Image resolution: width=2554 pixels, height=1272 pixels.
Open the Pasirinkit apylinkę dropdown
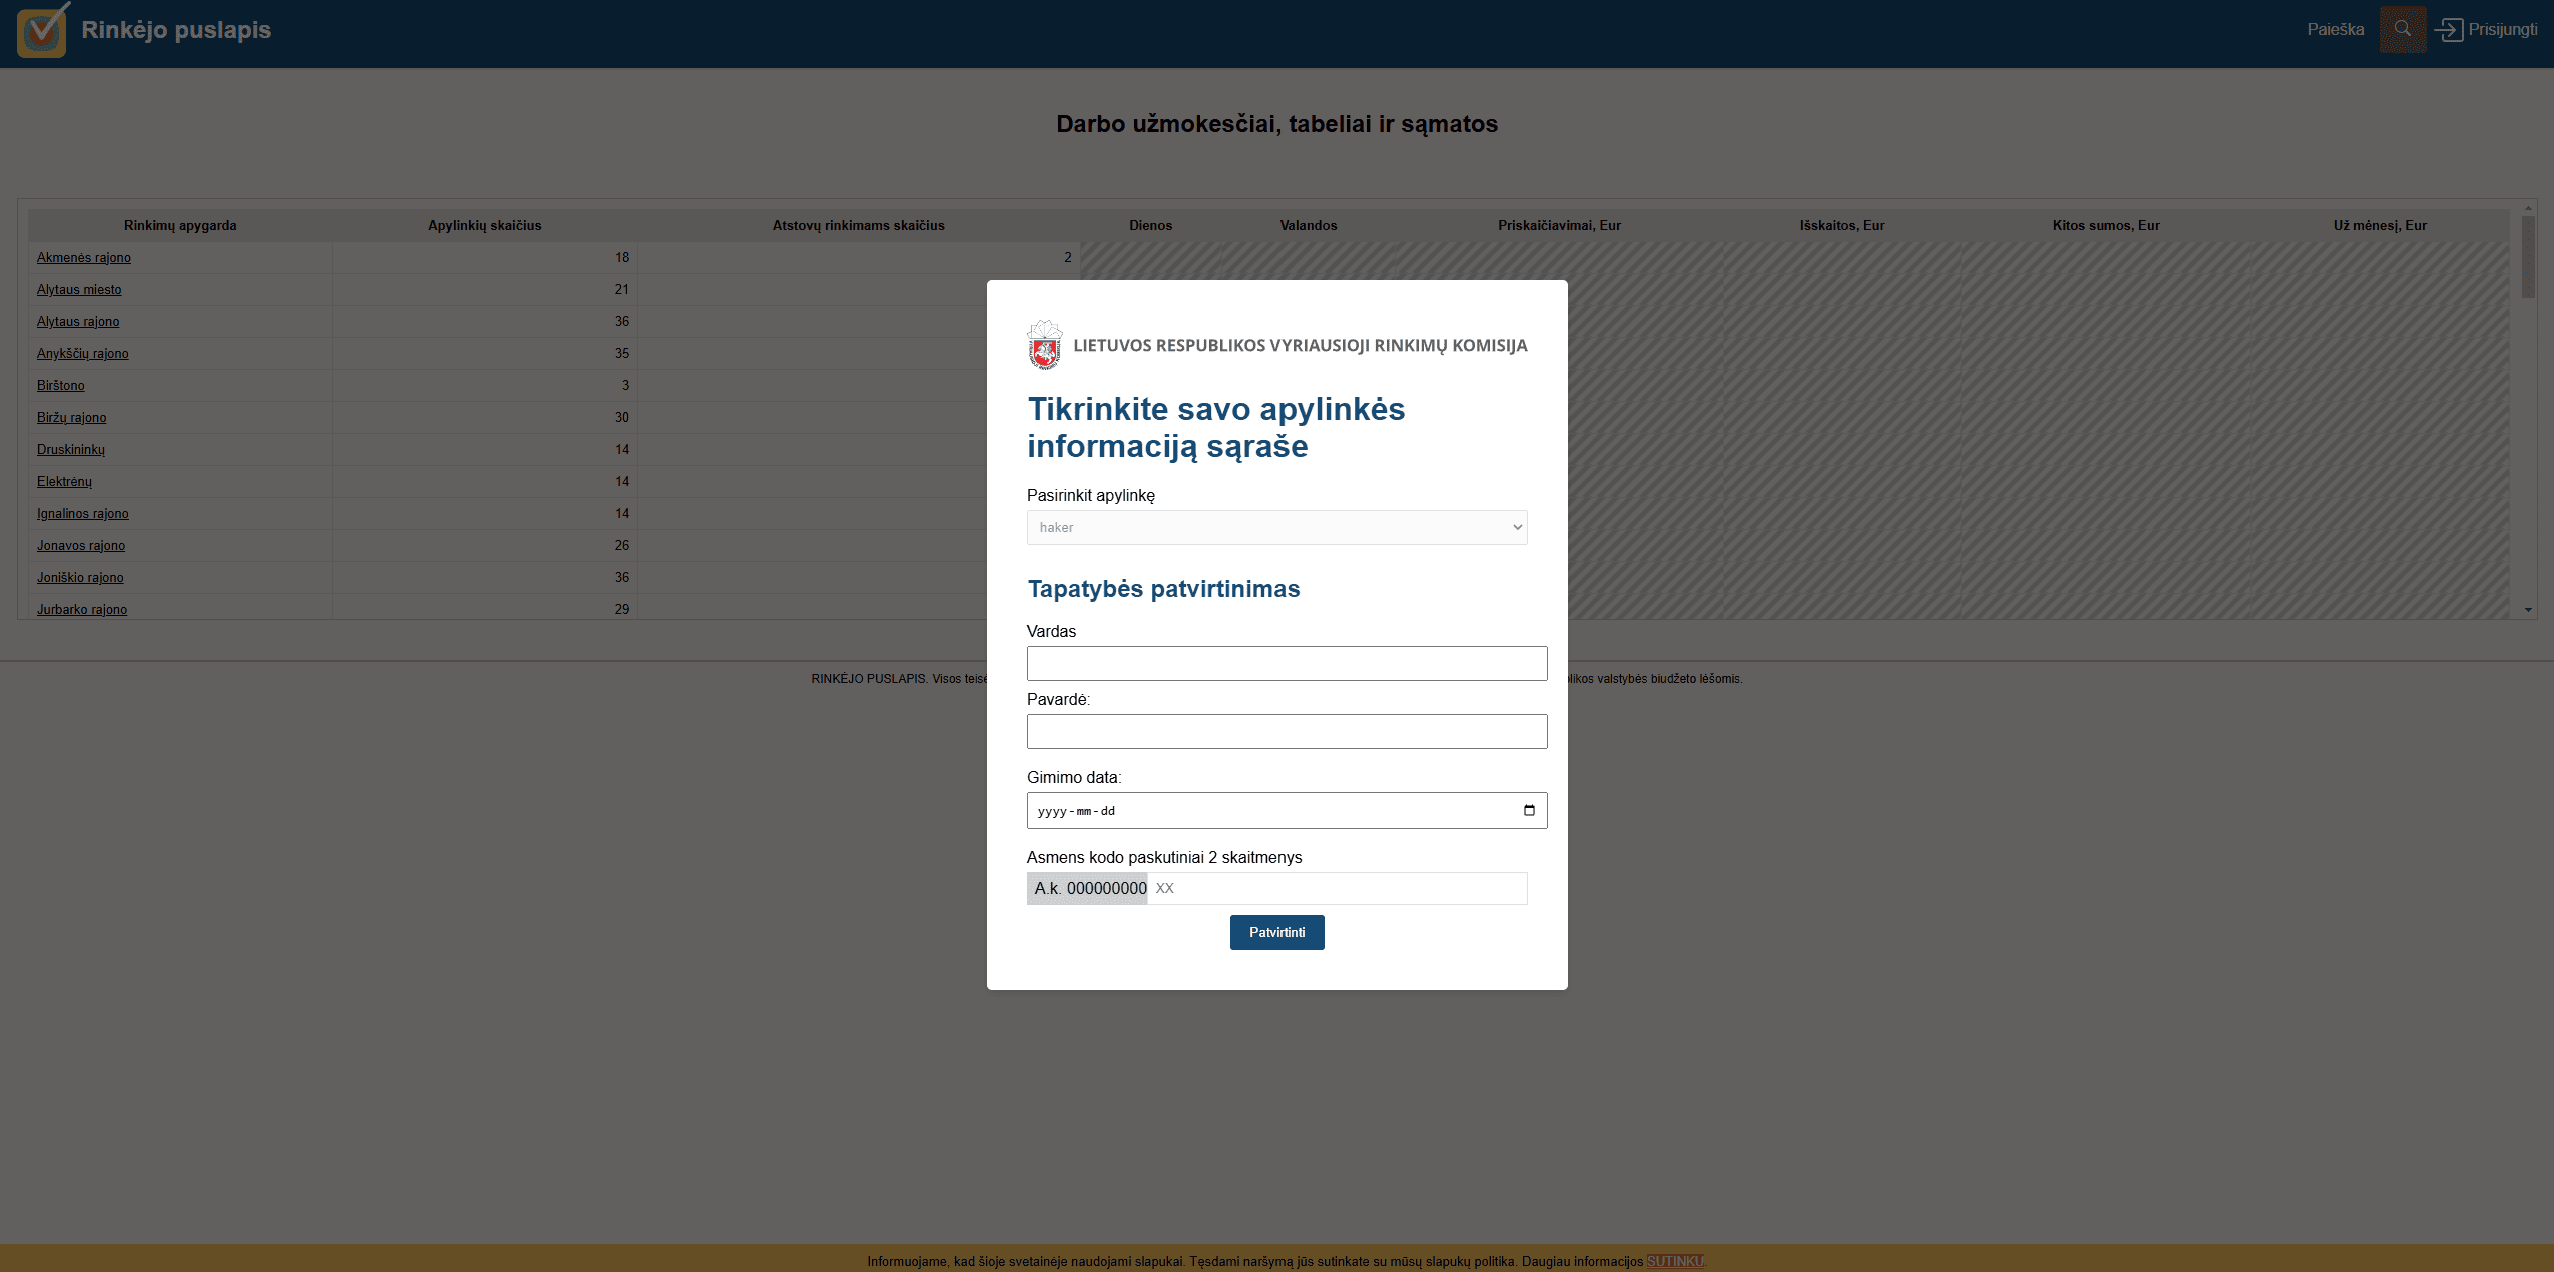(1277, 527)
